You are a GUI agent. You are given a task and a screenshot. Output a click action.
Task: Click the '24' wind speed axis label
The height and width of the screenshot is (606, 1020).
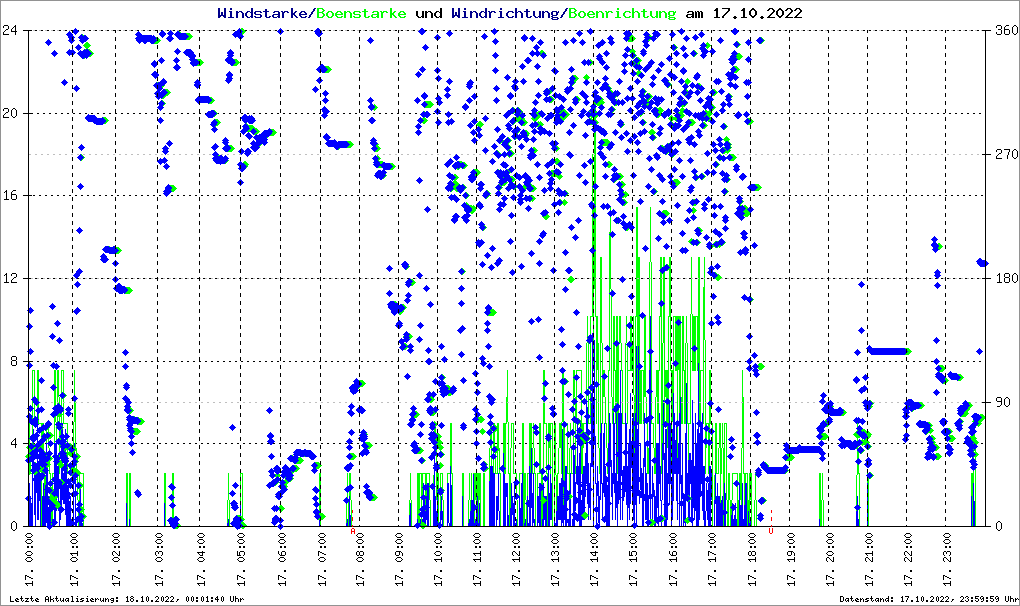click(10, 31)
